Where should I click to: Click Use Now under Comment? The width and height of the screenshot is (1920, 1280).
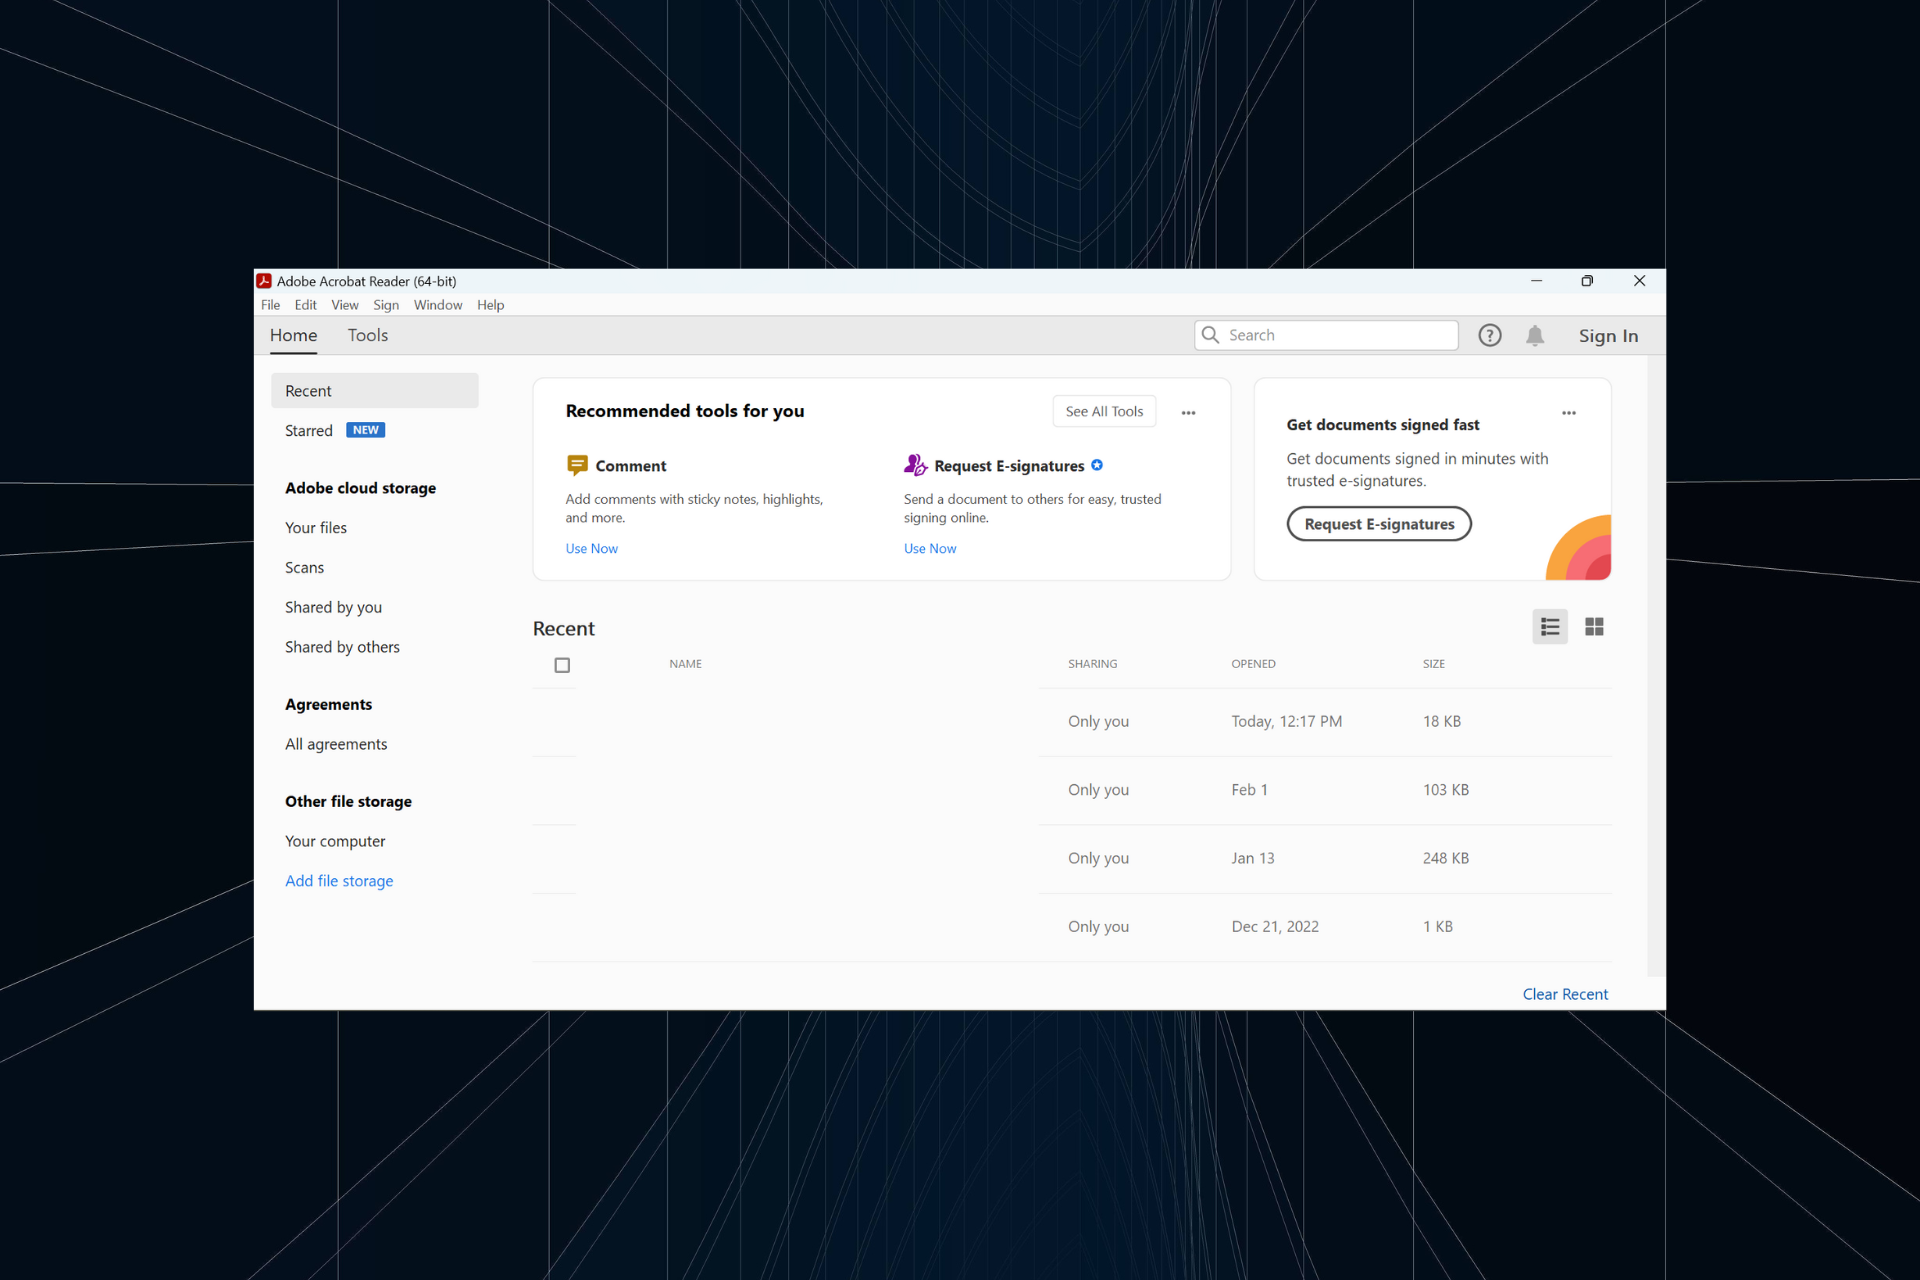(x=591, y=549)
